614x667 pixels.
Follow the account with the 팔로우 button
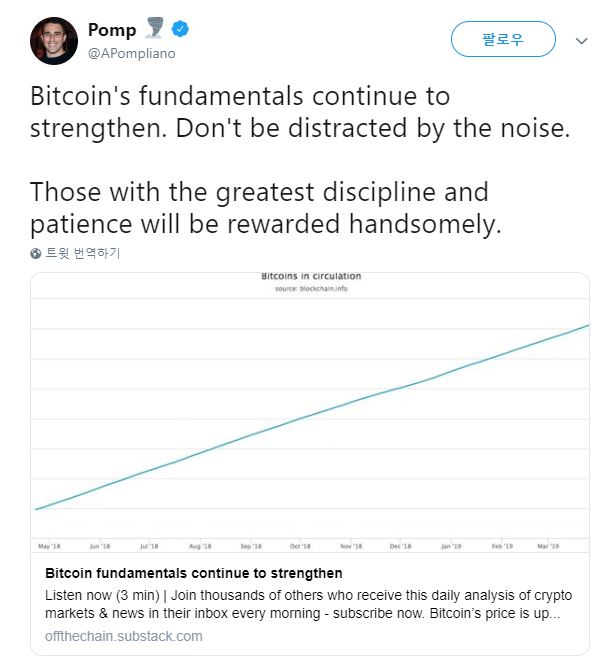pyautogui.click(x=503, y=39)
